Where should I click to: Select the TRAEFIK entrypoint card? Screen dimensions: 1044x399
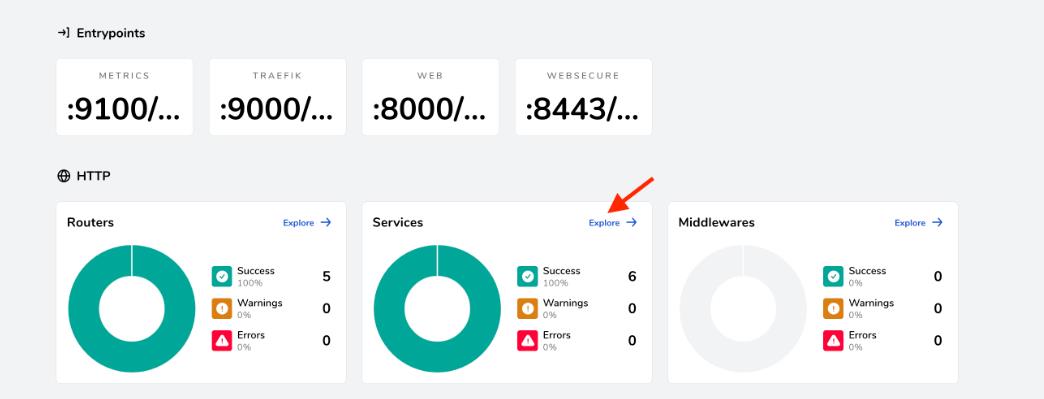point(278,97)
